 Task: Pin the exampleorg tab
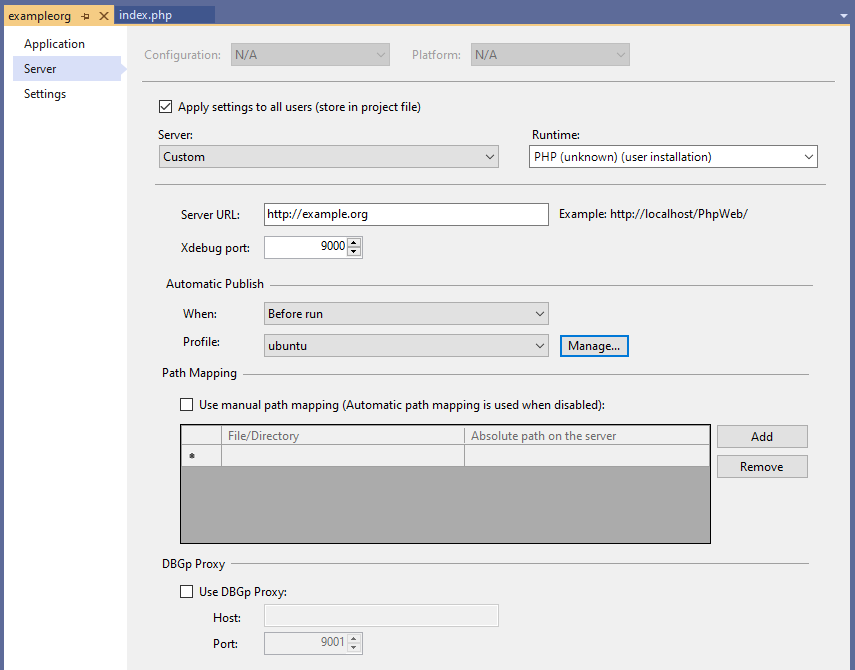tap(86, 16)
